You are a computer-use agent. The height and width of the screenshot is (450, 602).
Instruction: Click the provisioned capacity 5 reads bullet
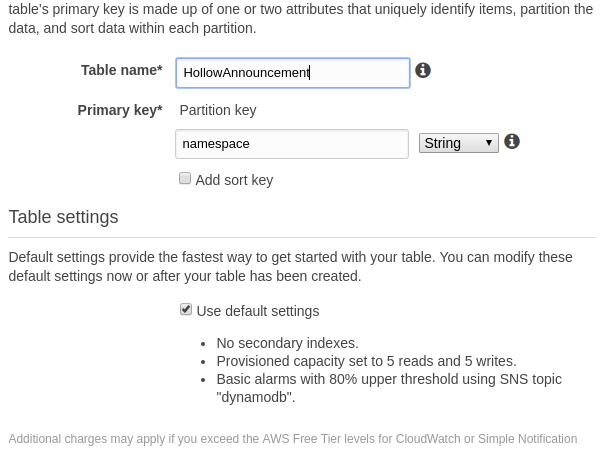coord(367,361)
